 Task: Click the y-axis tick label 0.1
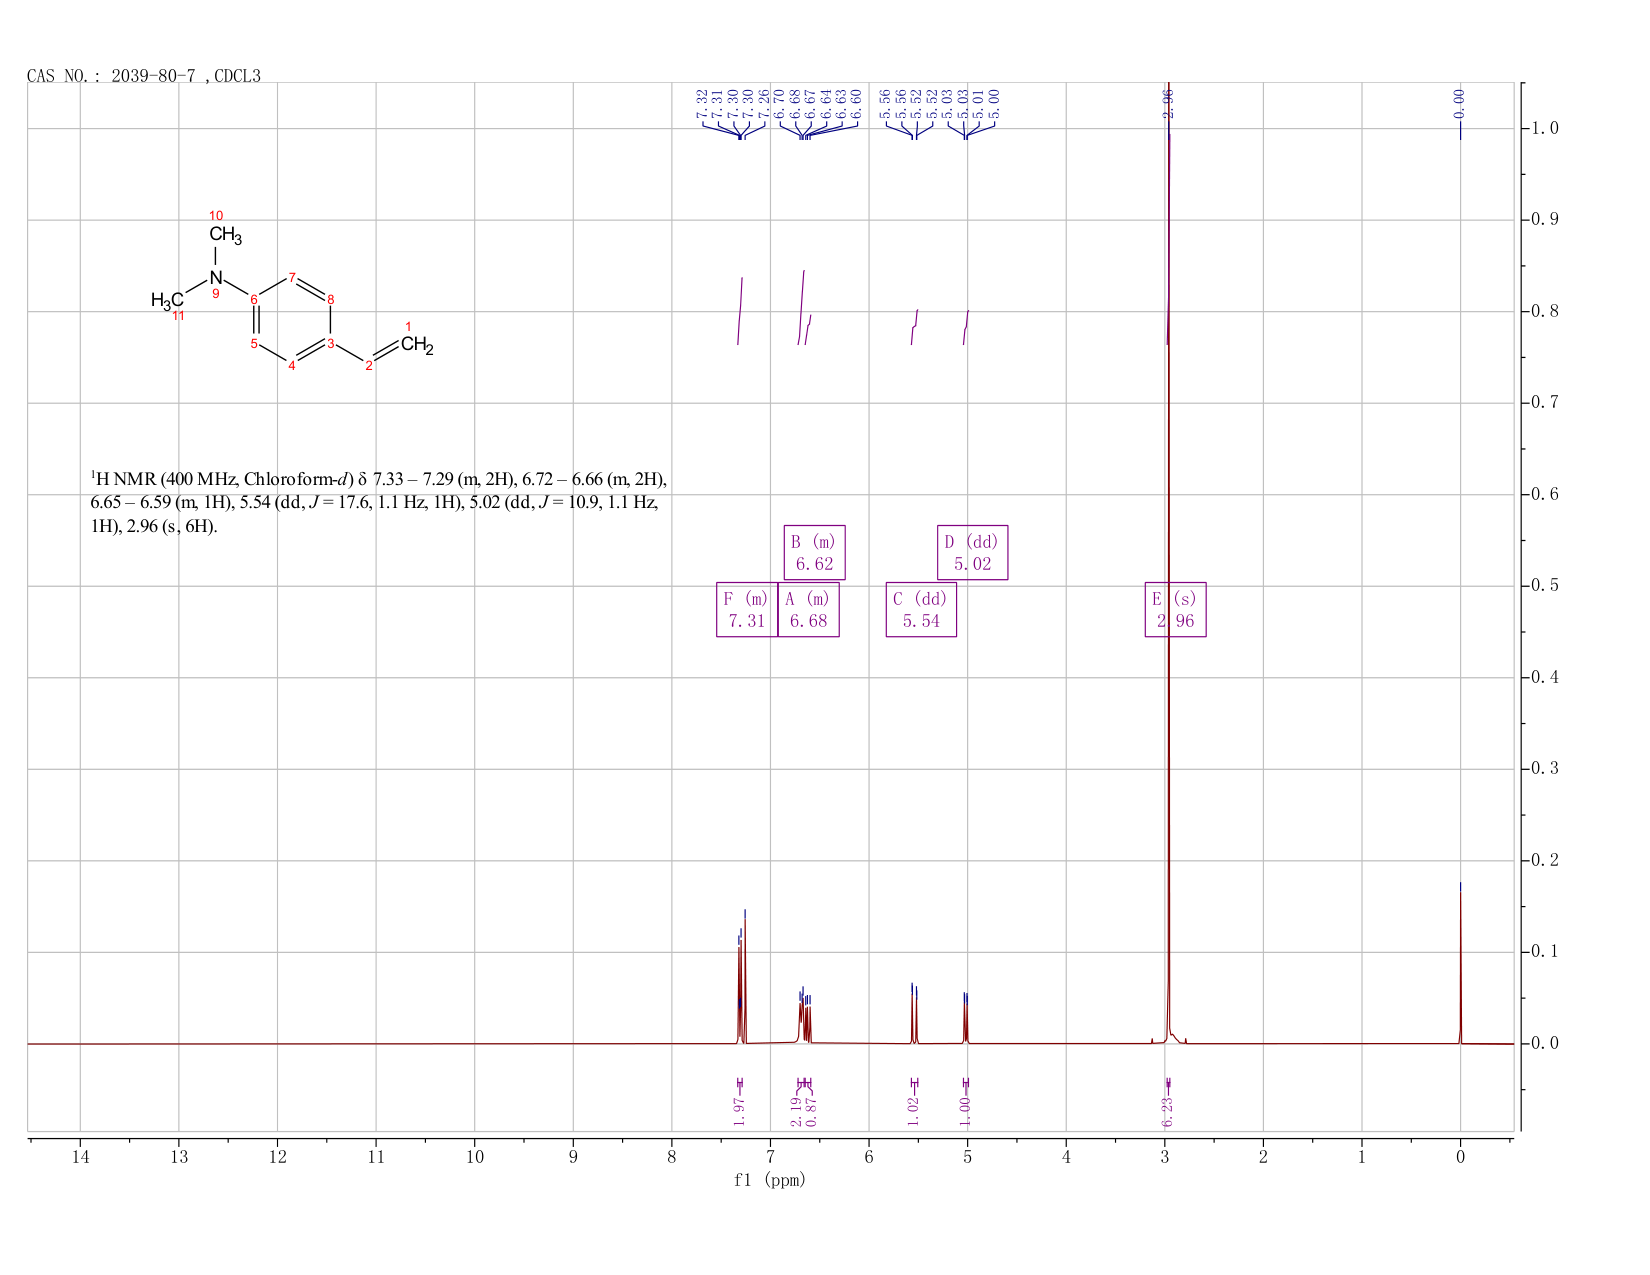coord(1545,952)
